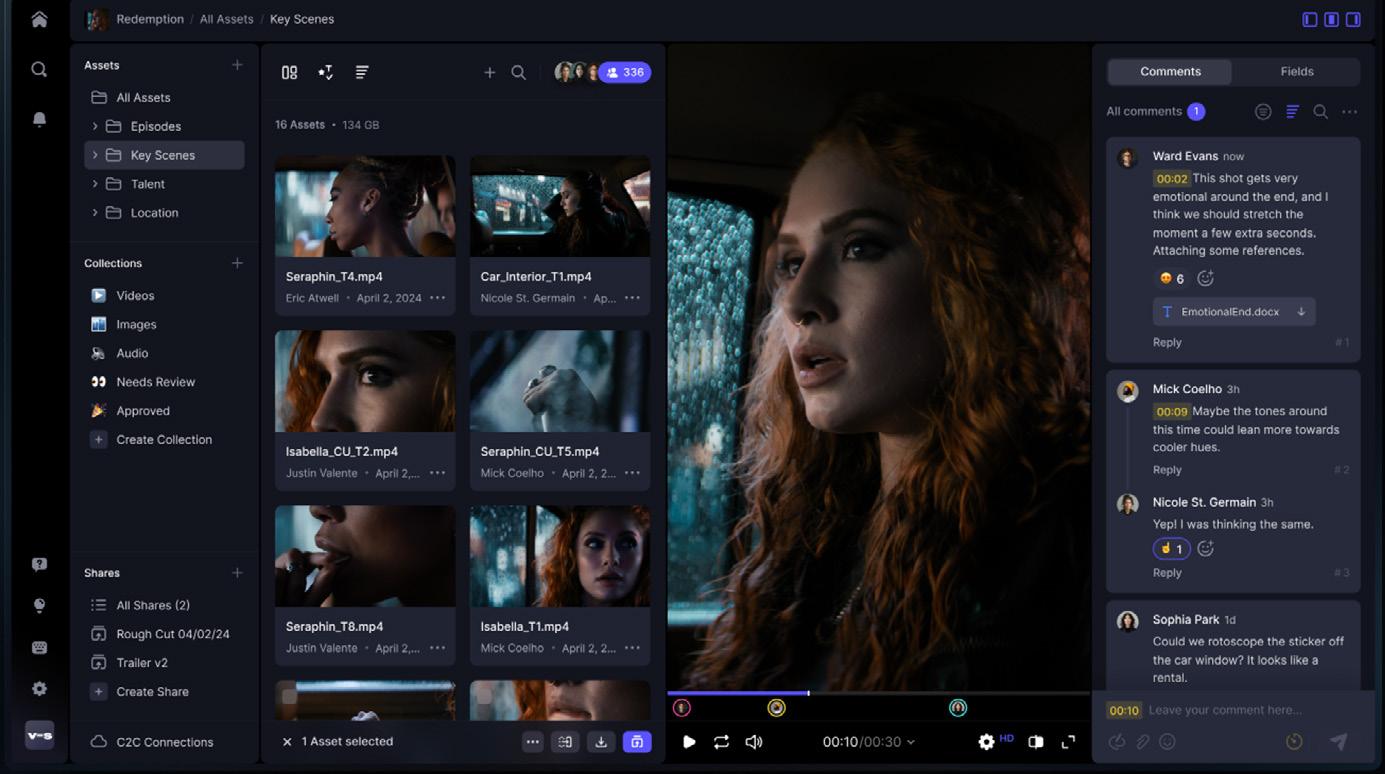
Task: Open more options for Seraphin_T4.mp4
Action: (x=437, y=298)
